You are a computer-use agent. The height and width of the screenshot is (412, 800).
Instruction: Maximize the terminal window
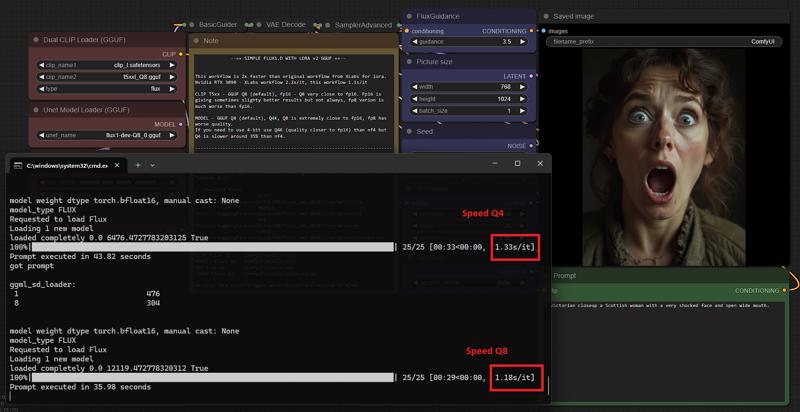click(x=517, y=163)
